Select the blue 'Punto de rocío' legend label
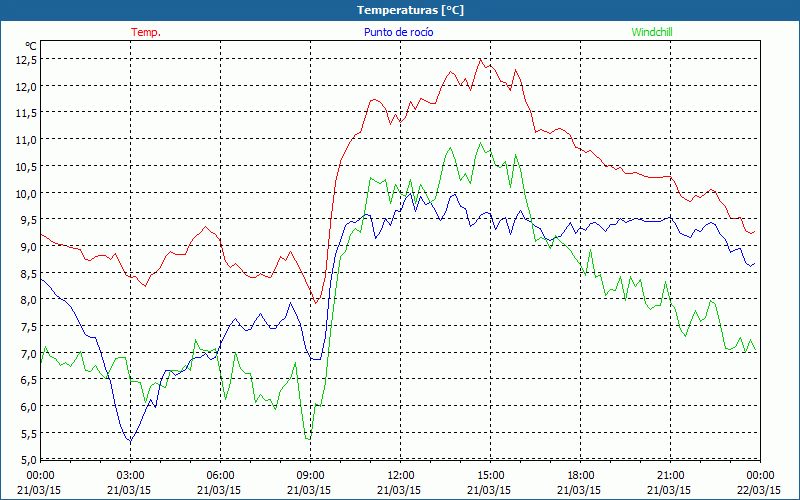 pos(398,32)
